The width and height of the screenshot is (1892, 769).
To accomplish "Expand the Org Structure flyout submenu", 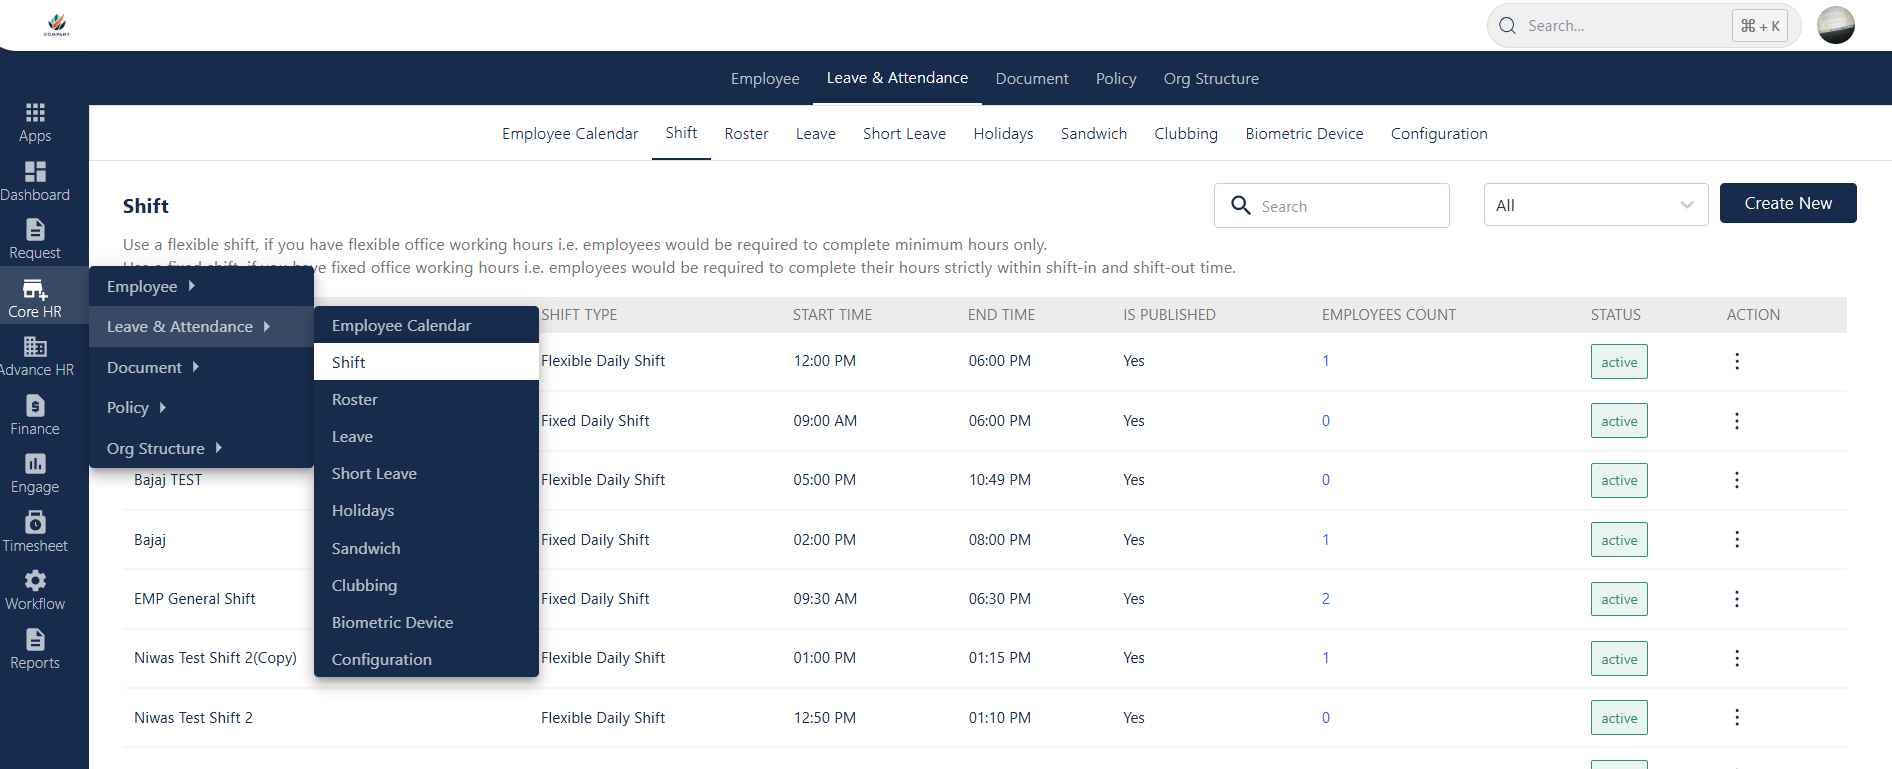I will point(164,449).
